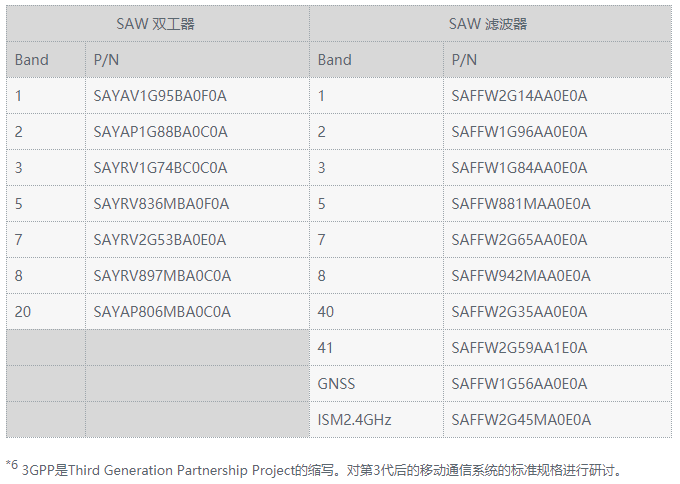Click the SAFFW881MAA0E0A cell
Screen dimensions: 680x484
521,204
